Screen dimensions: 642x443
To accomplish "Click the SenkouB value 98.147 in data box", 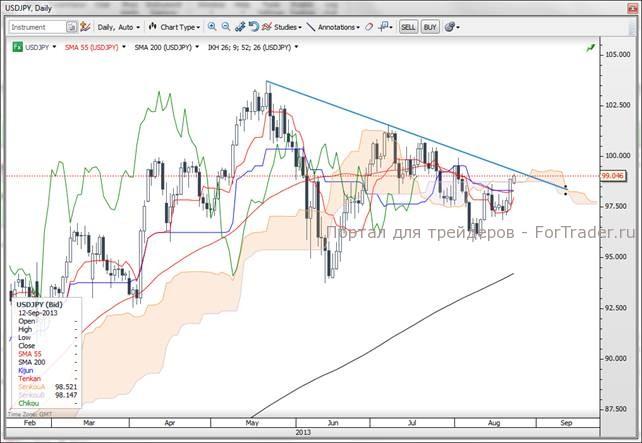I will point(66,395).
